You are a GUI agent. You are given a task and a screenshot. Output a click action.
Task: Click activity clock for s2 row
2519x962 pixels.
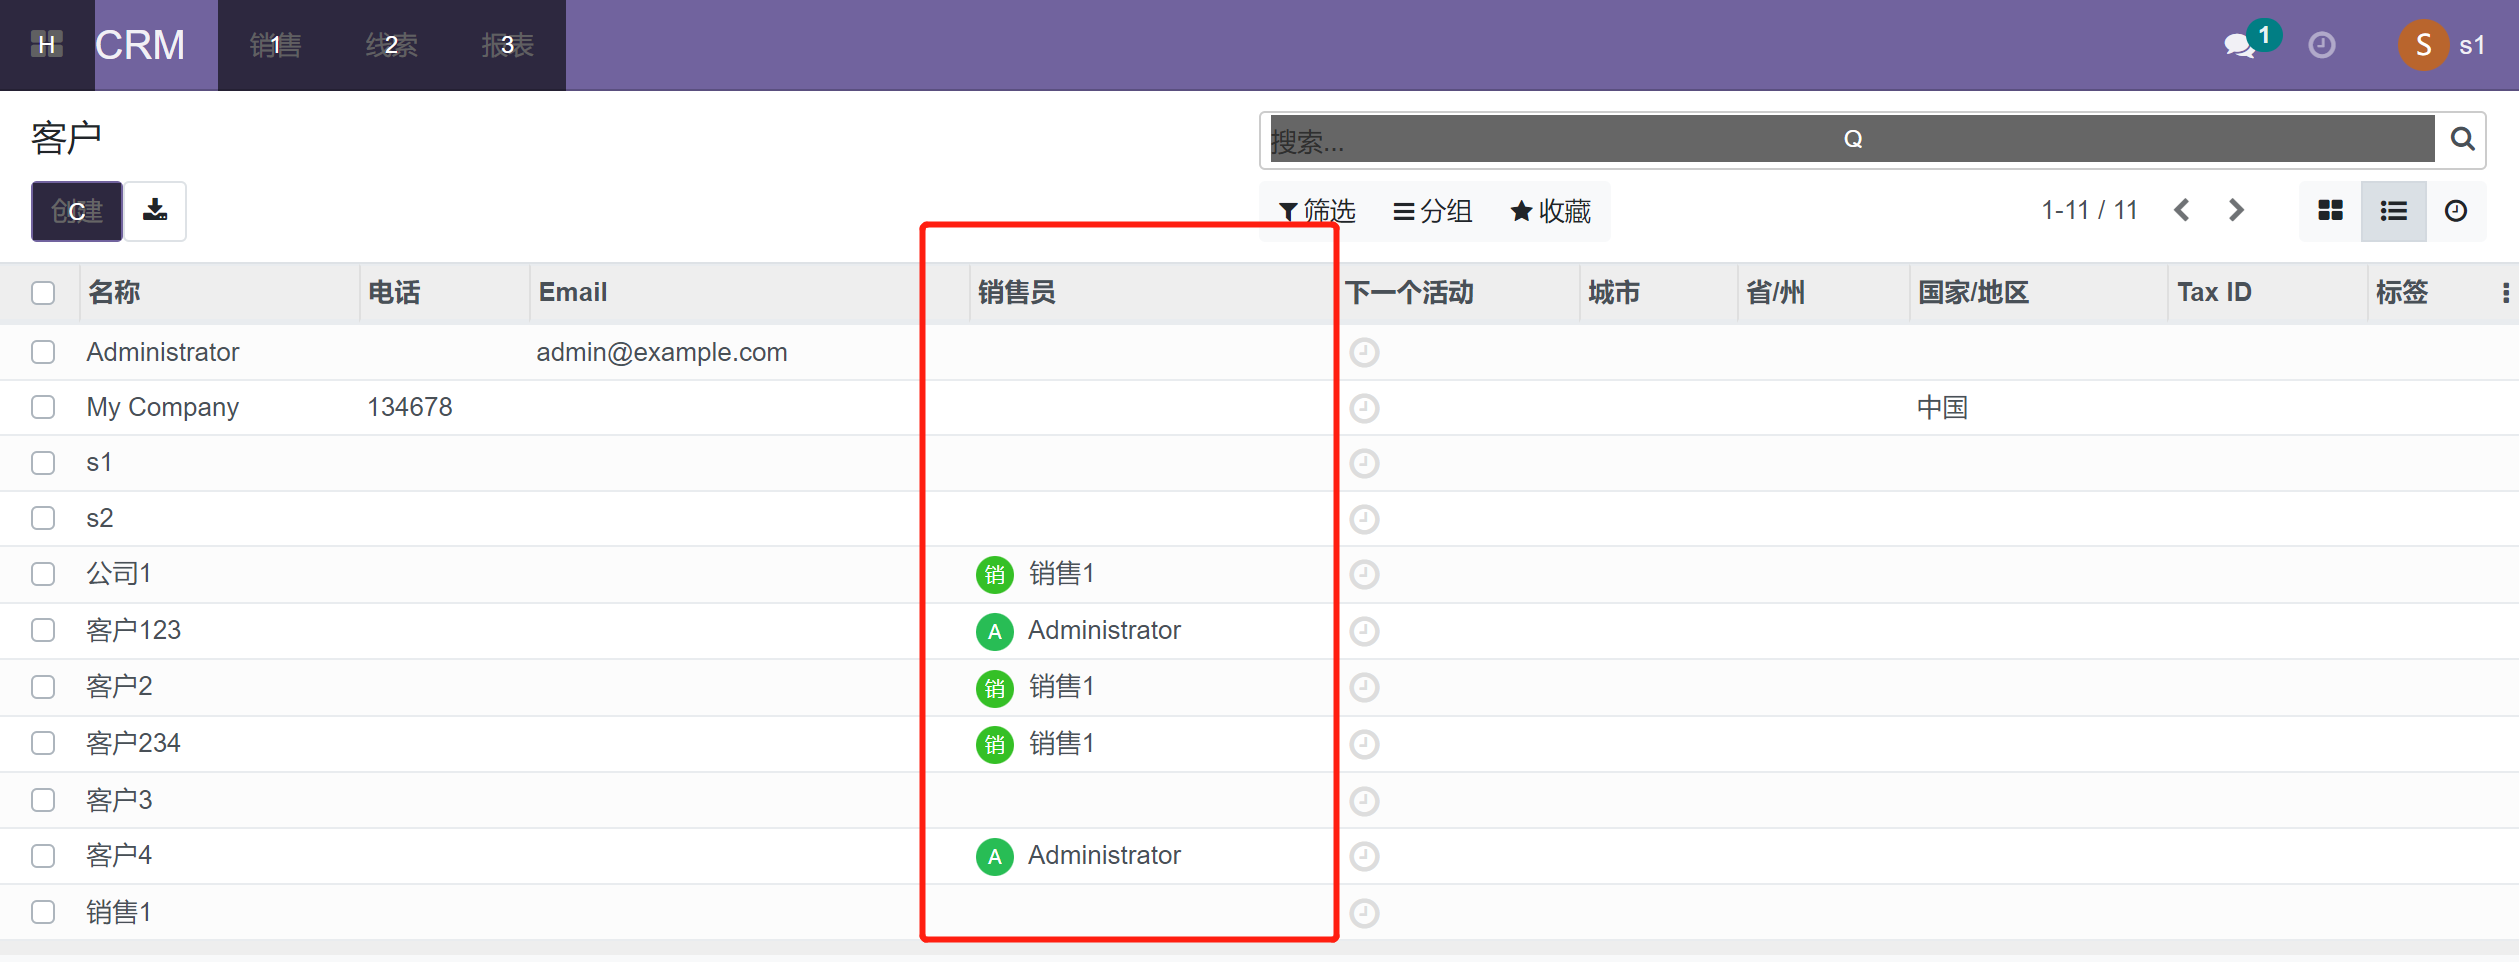(1364, 519)
